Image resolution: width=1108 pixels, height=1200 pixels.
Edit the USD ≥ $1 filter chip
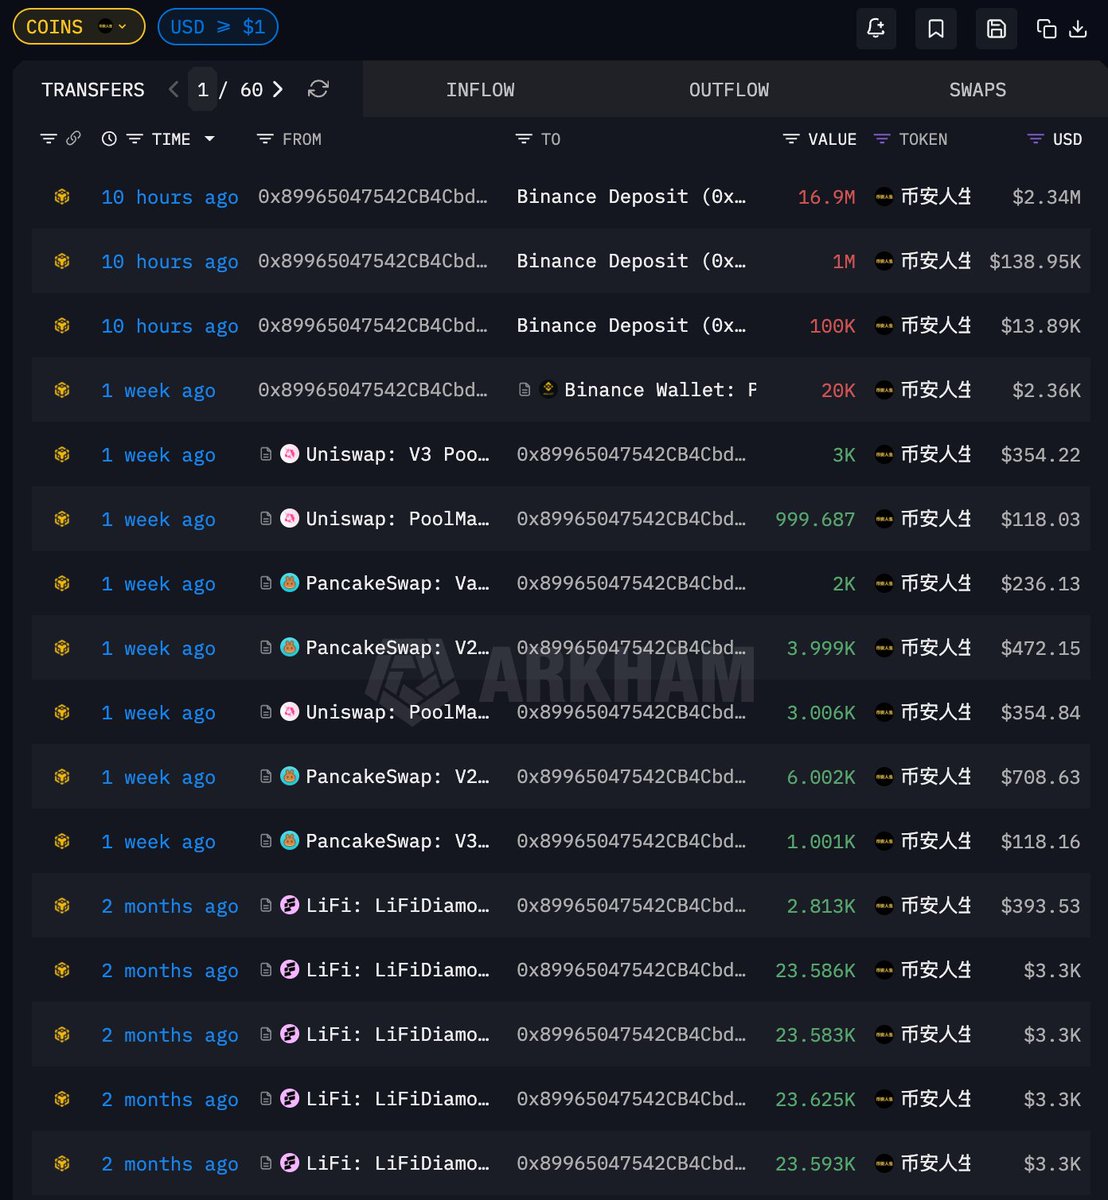pyautogui.click(x=218, y=27)
